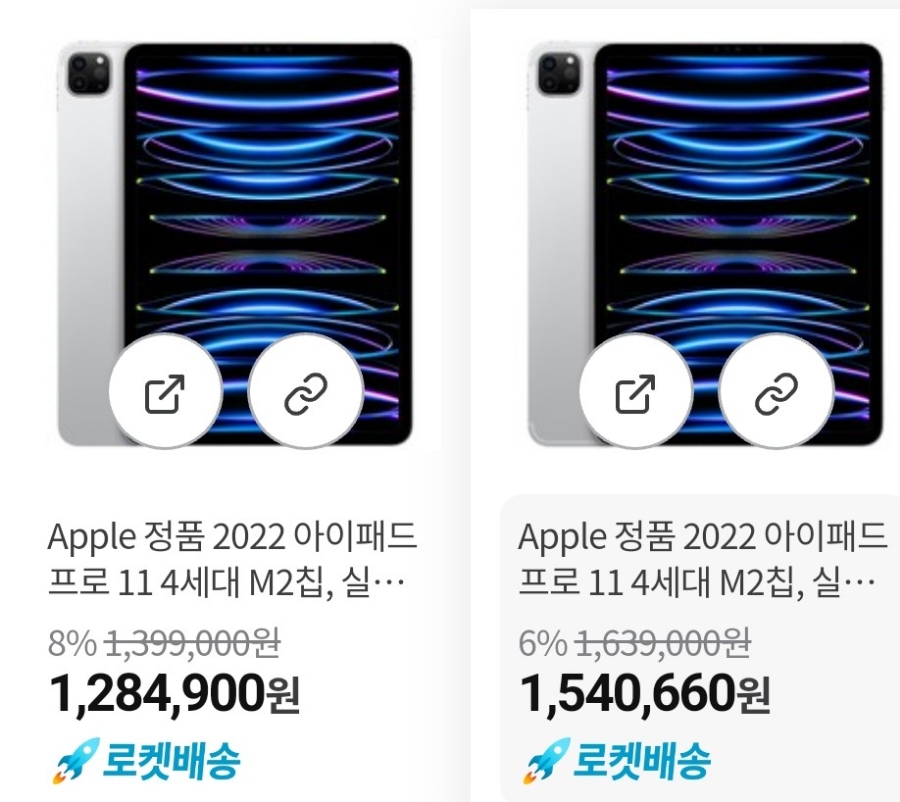Click the right iPad's rear camera module
The image size is (900, 802).
[558, 73]
